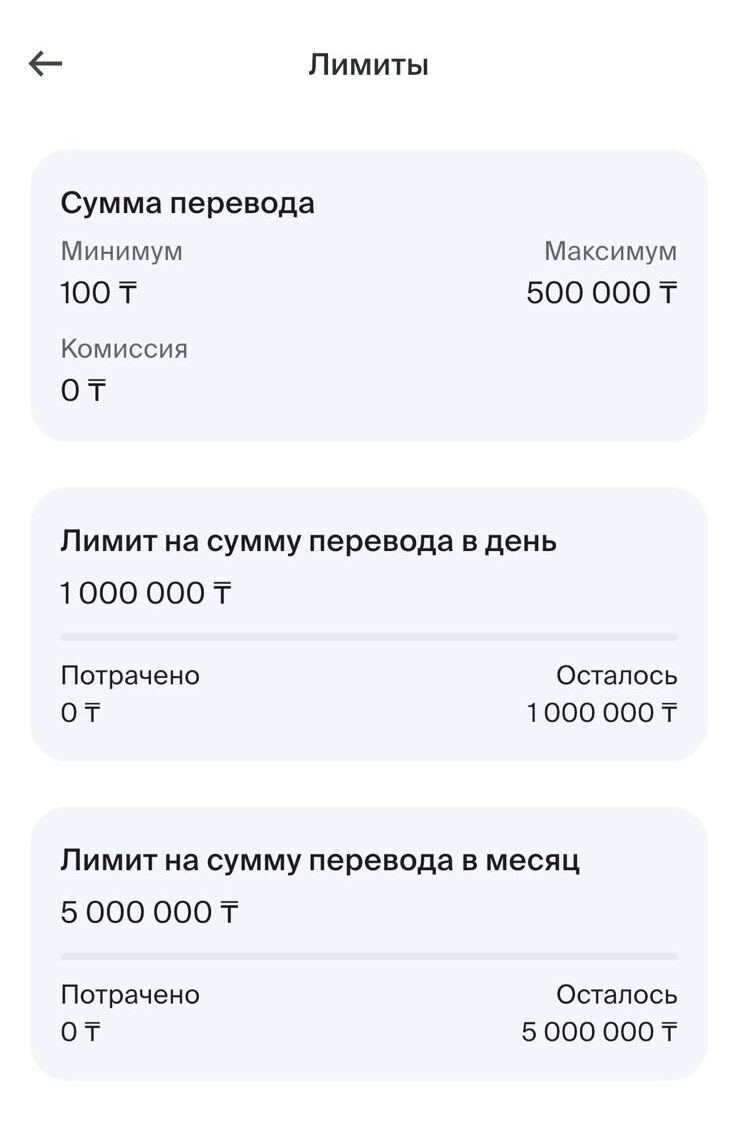Click the daily transfer limit heading
Viewport: 738px width, 1124px height.
point(308,541)
